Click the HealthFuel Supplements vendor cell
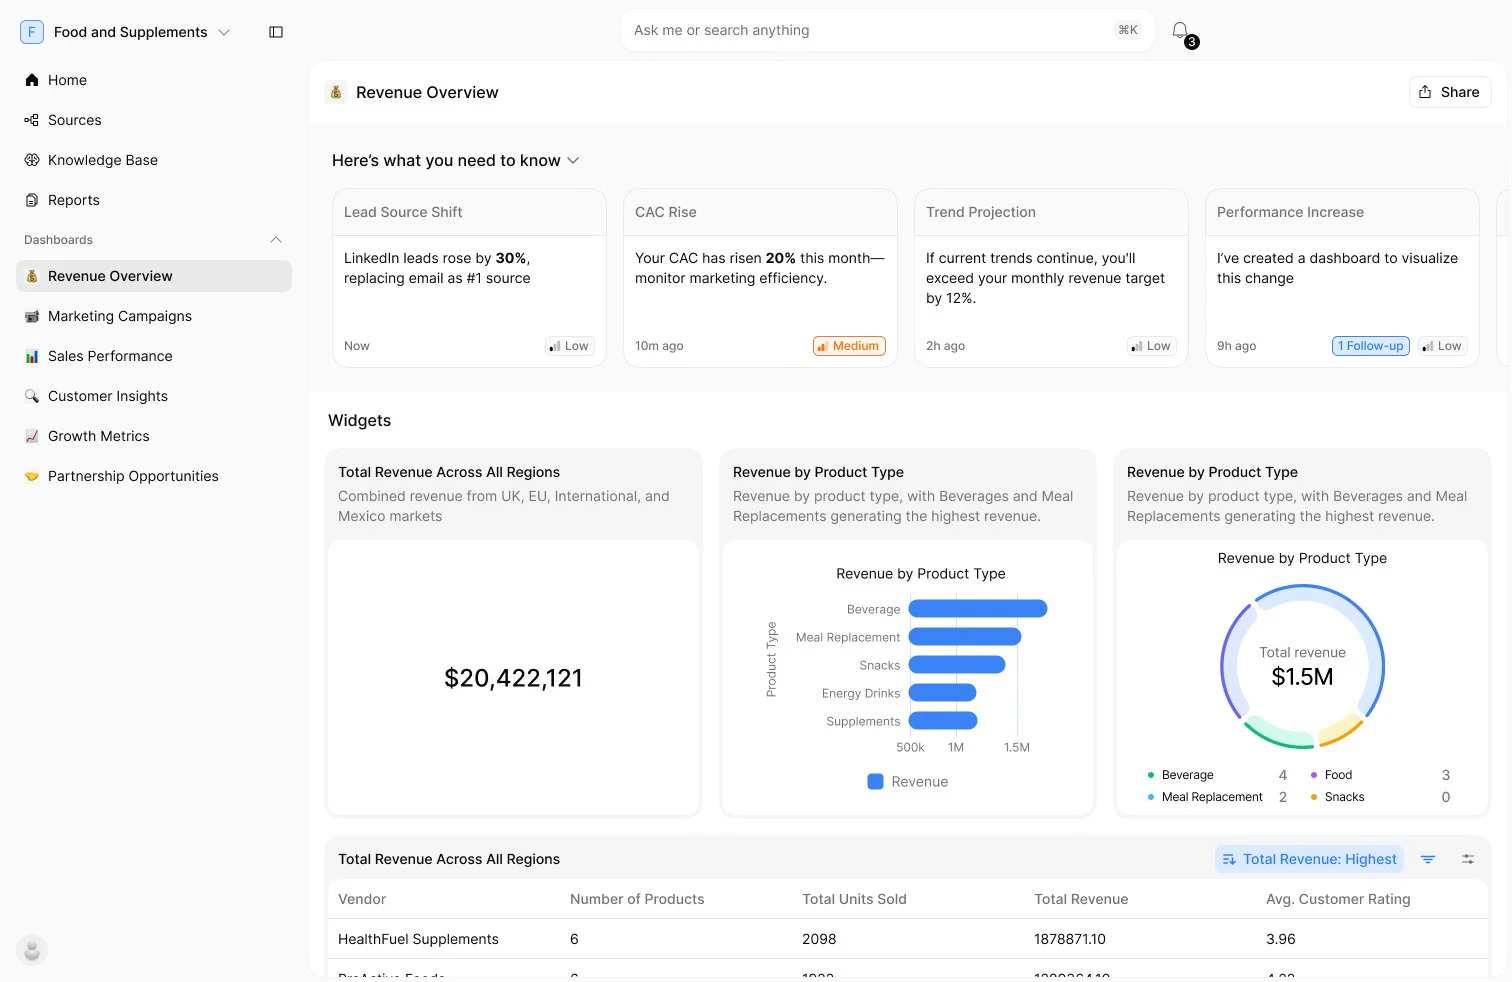The image size is (1512, 982). [418, 939]
